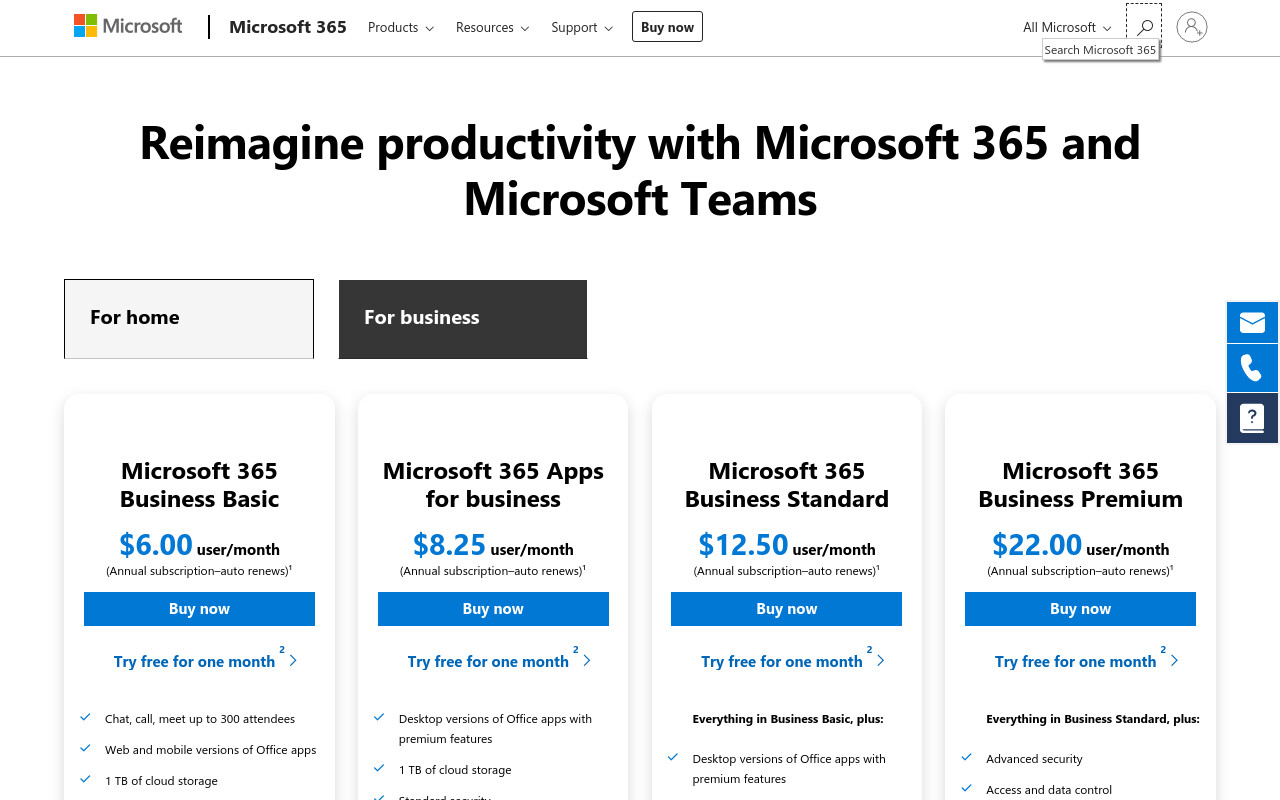Buy now for Business Premium plan
This screenshot has width=1280, height=800.
pos(1080,609)
